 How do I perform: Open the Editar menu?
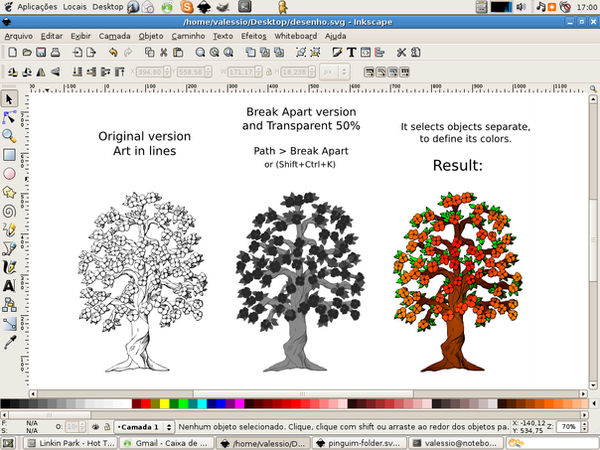tap(52, 36)
